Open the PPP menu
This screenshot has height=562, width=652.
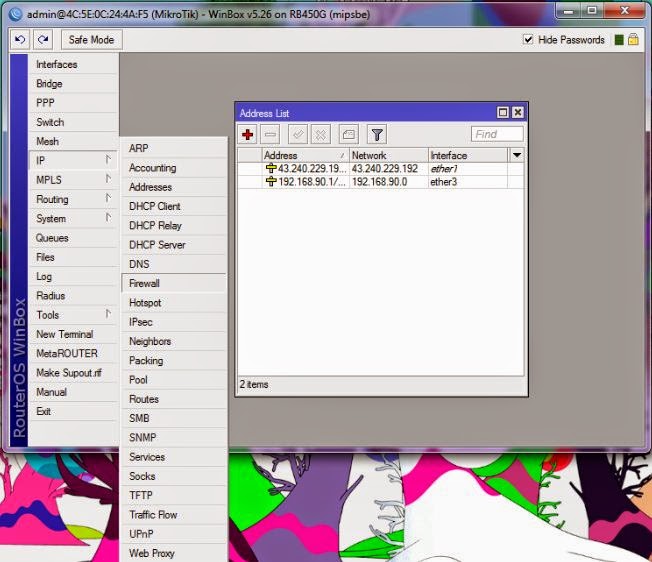[73, 103]
